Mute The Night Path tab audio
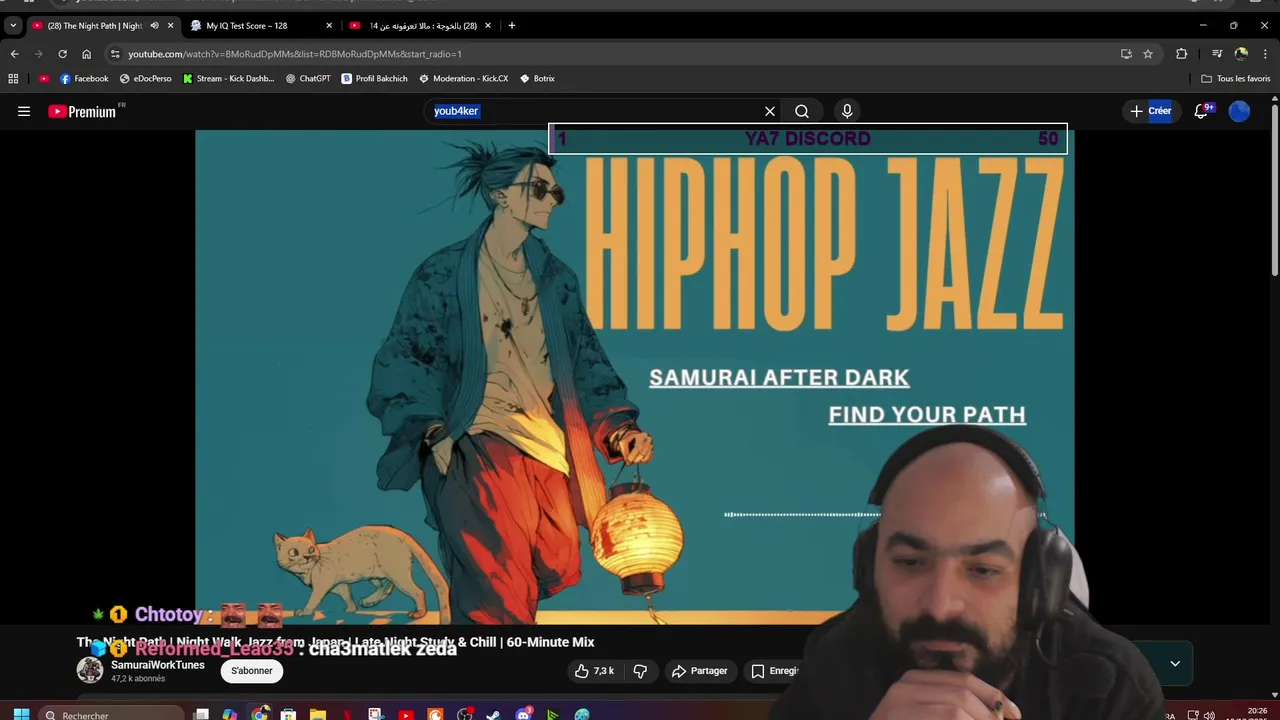This screenshot has width=1280, height=720. coord(154,25)
